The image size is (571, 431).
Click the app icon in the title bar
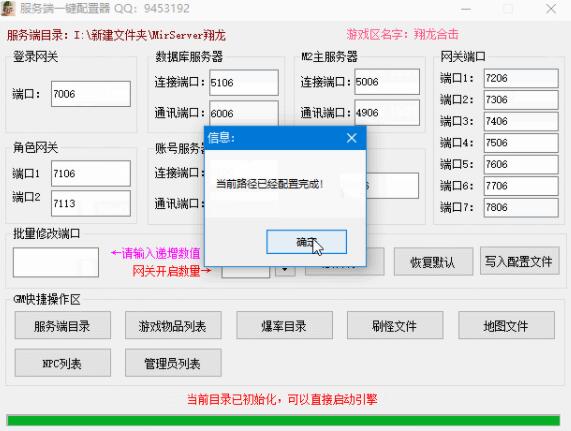coord(8,8)
